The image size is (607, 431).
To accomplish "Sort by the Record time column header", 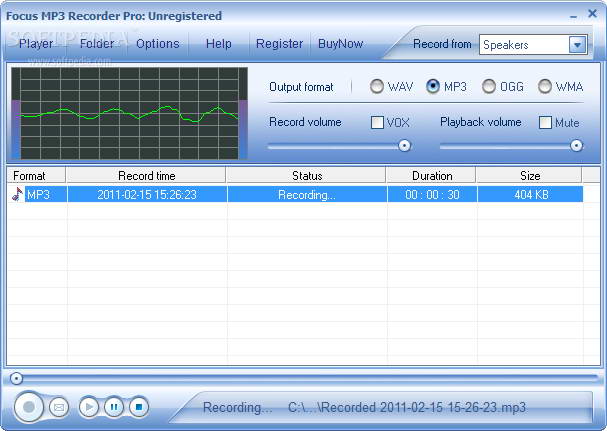I will pyautogui.click(x=146, y=175).
